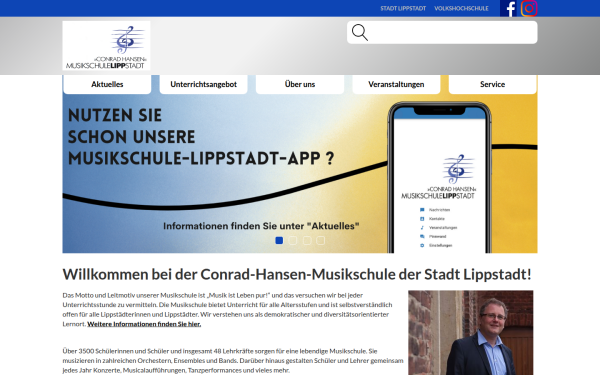
Task: Select the first slider dot
Action: (x=279, y=240)
